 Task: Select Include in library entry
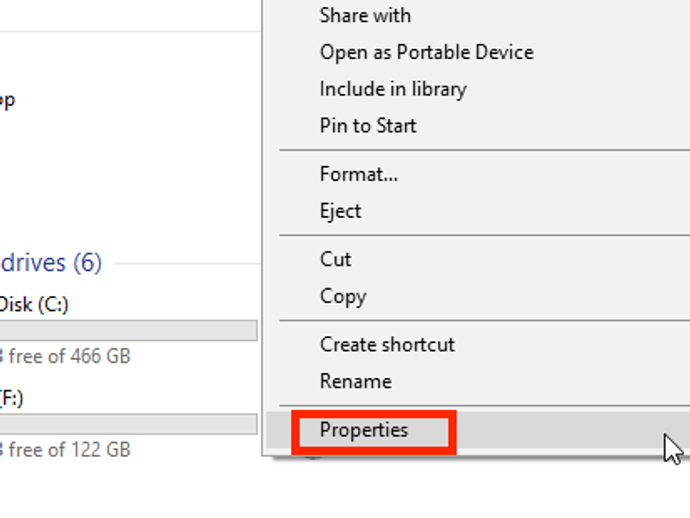pos(393,89)
